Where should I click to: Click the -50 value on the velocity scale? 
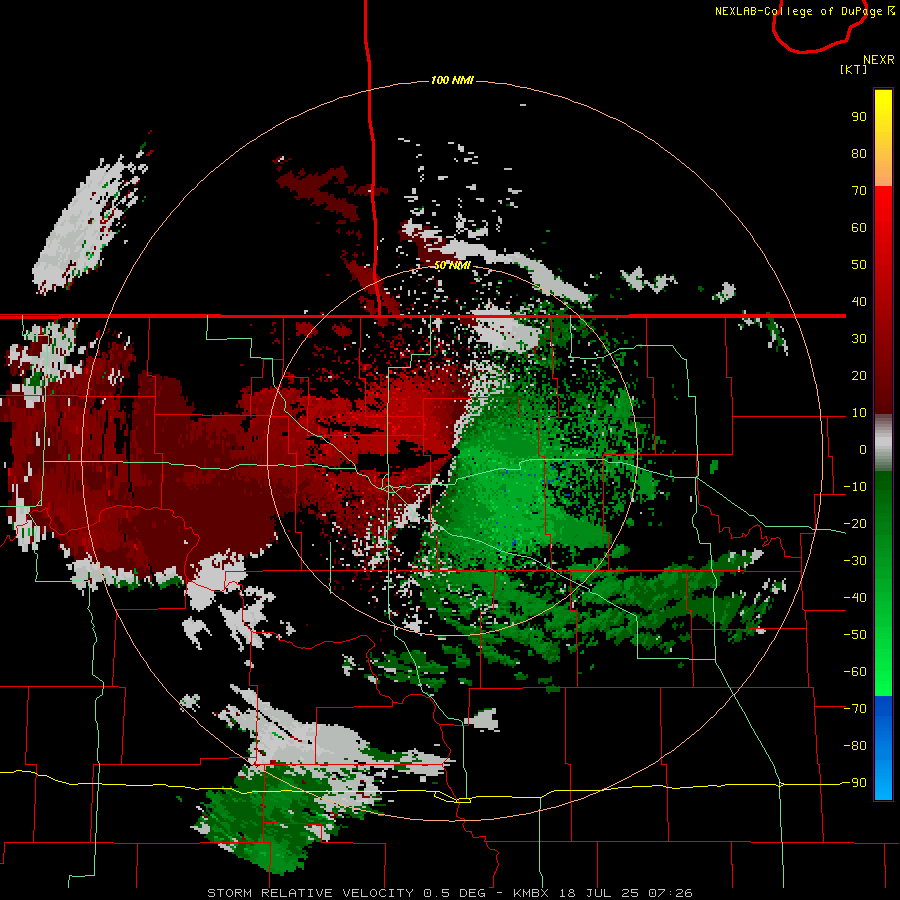855,635
